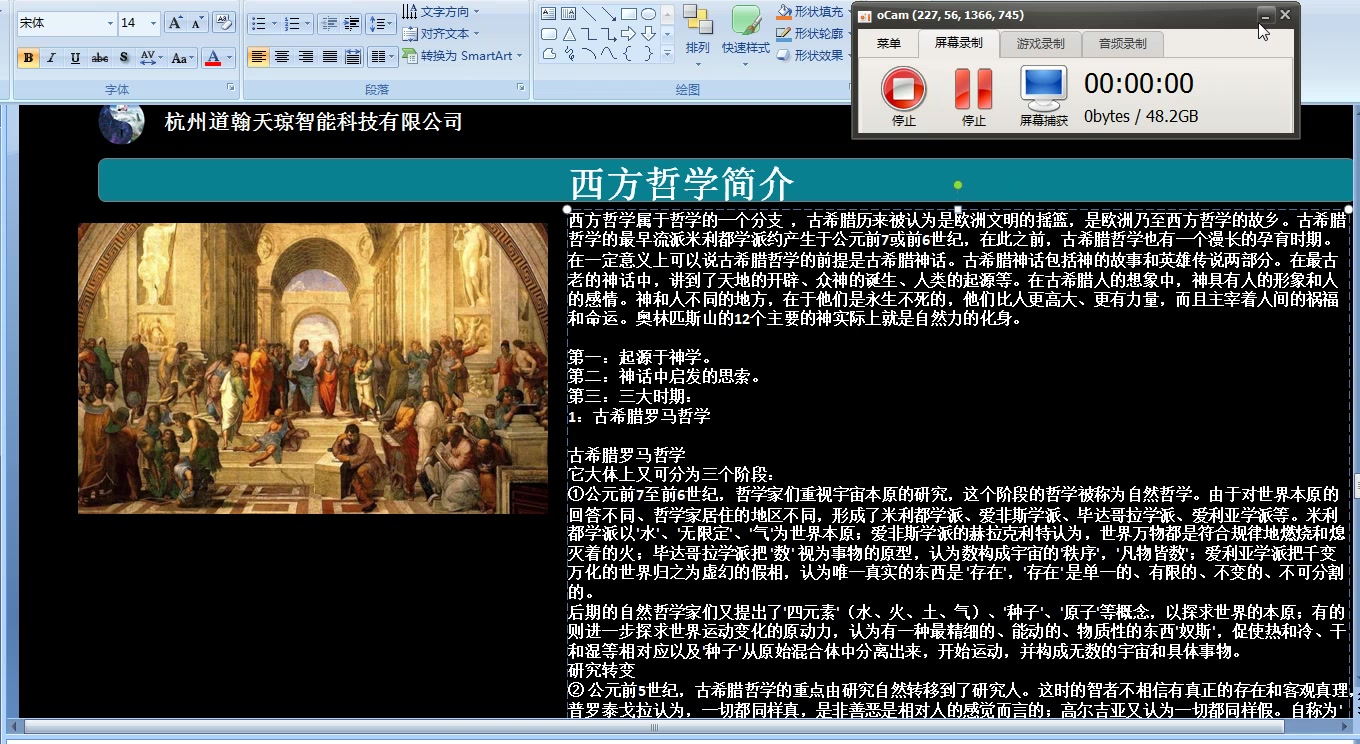Pick the isosceles triangle shape

[568, 34]
